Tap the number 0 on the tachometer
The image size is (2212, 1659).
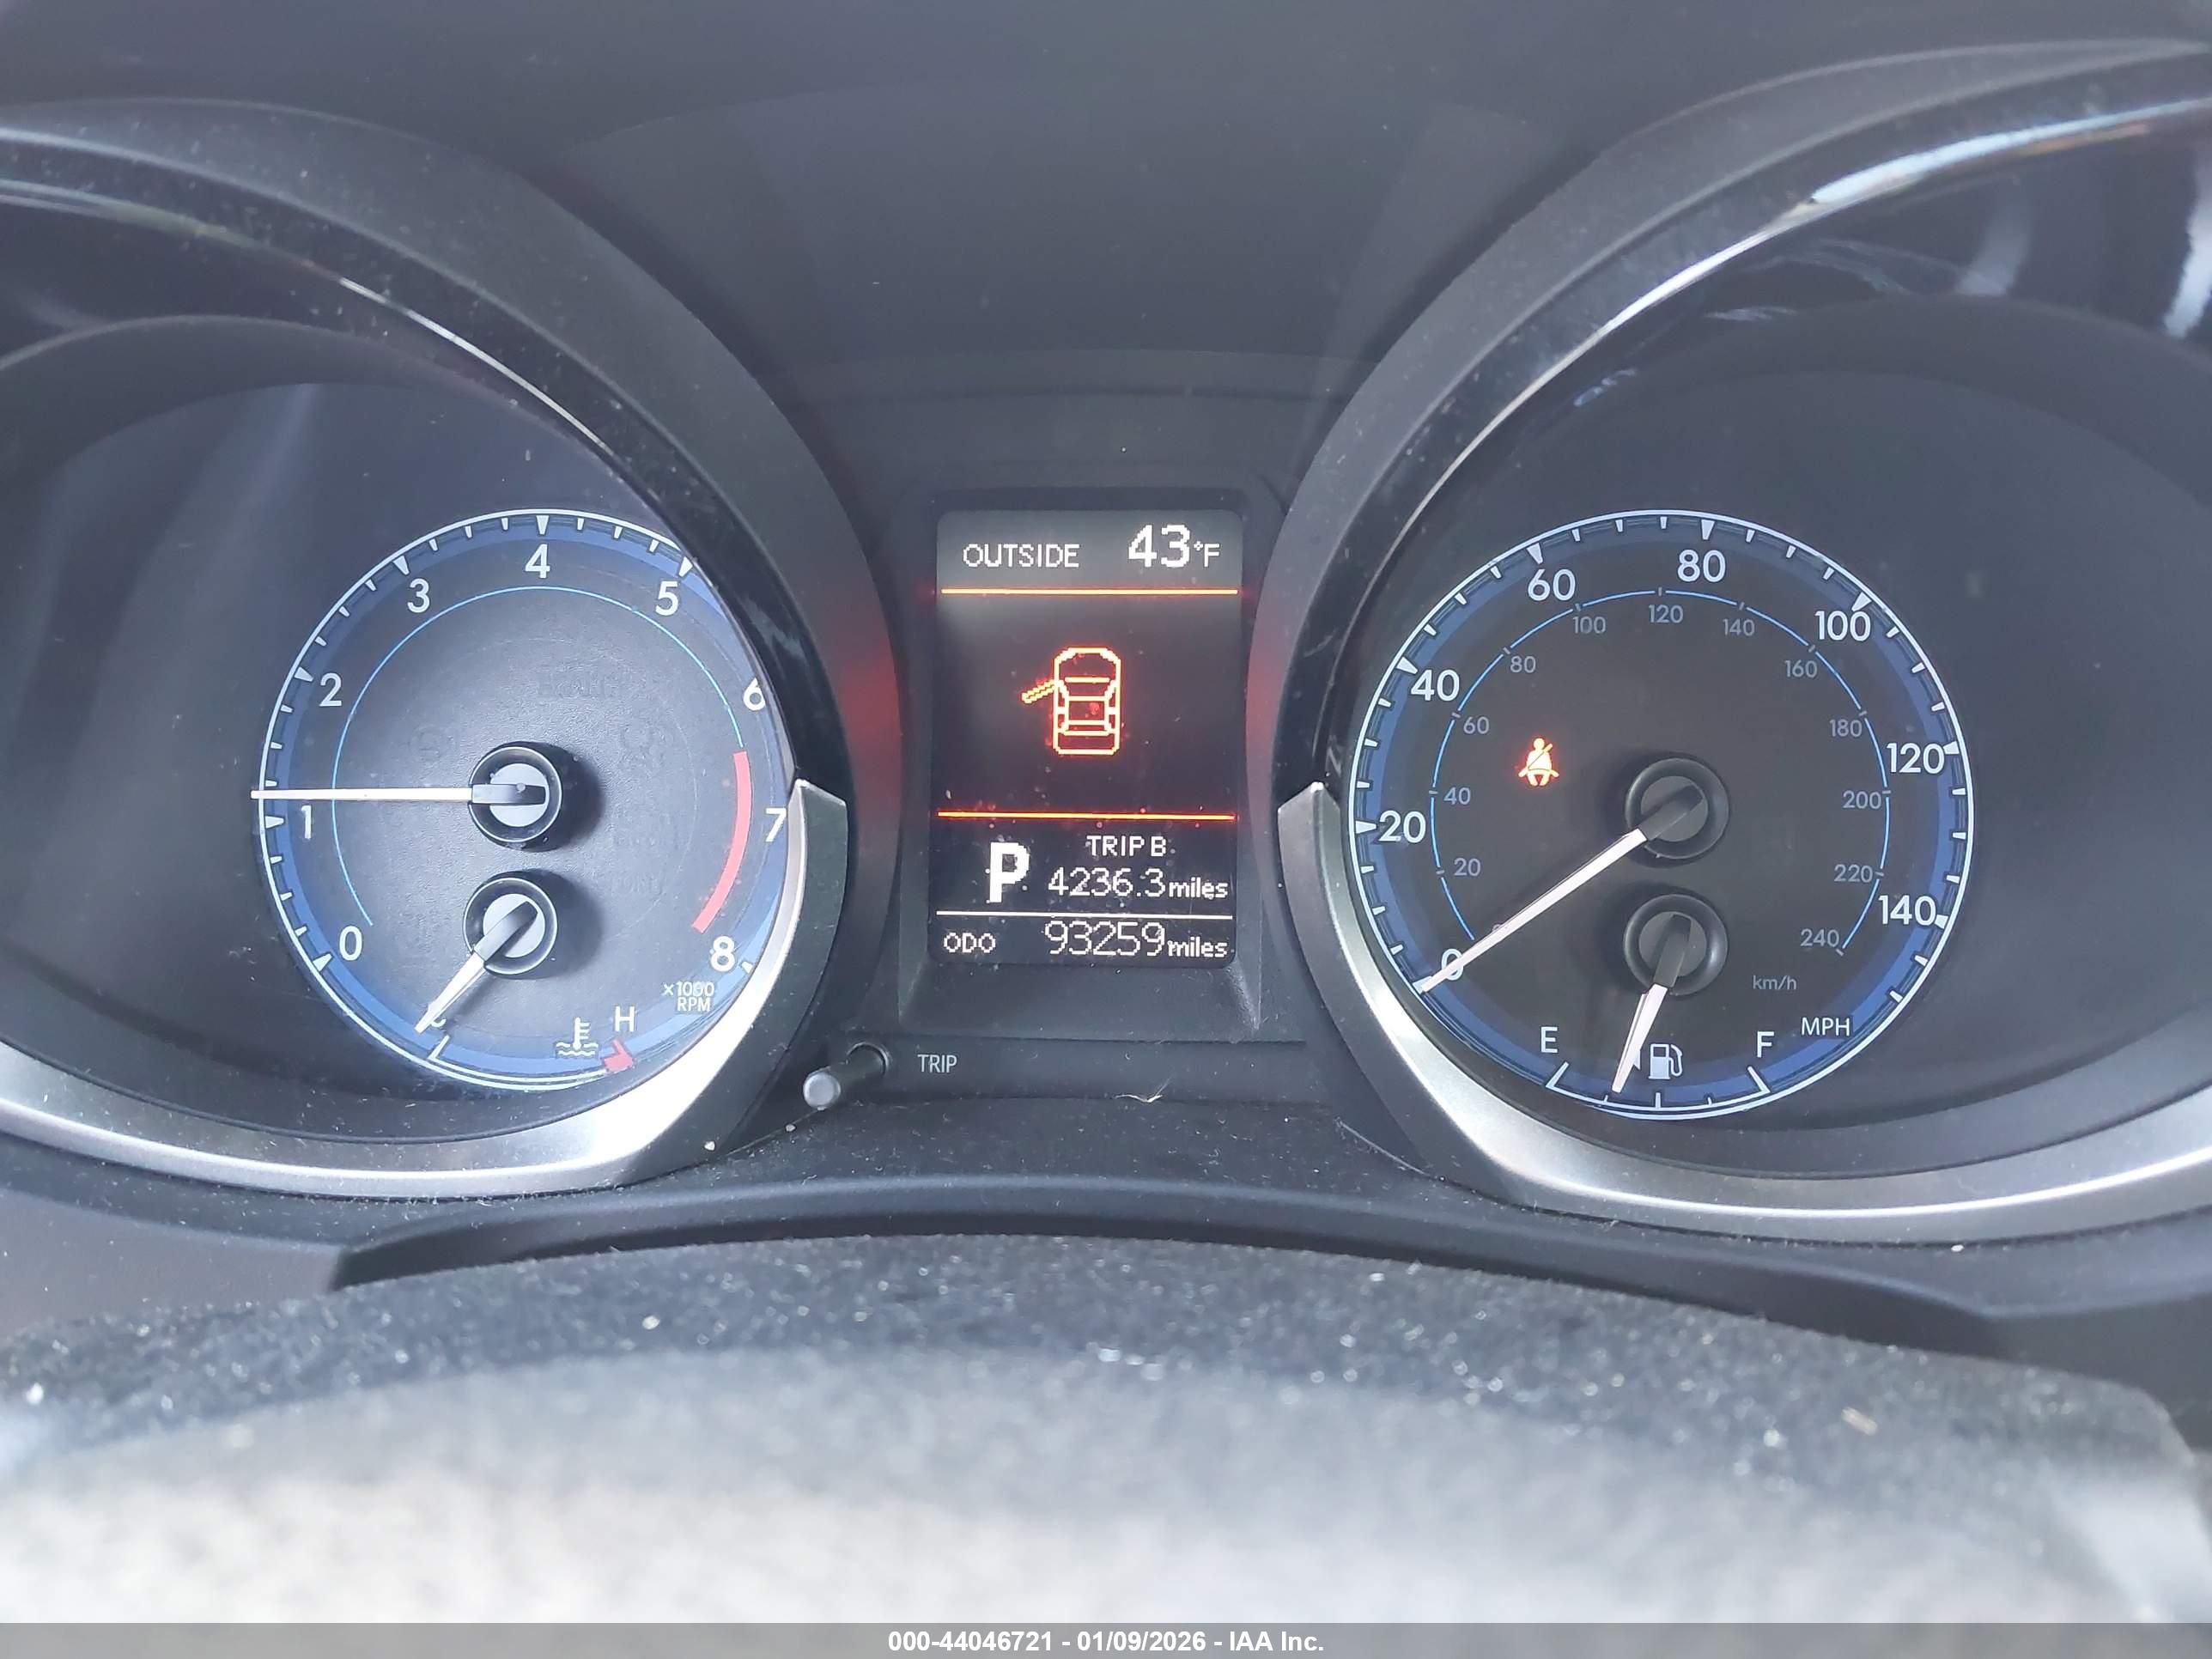click(350, 943)
